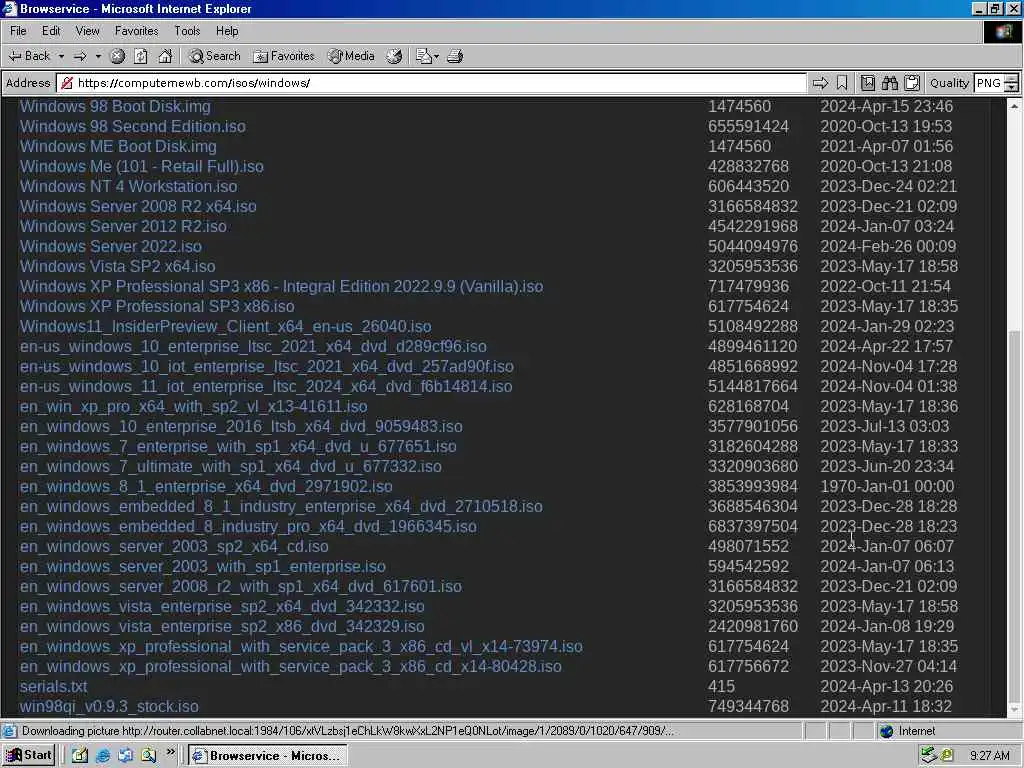Viewport: 1024px width, 768px height.
Task: Open the File menu
Action: point(18,31)
